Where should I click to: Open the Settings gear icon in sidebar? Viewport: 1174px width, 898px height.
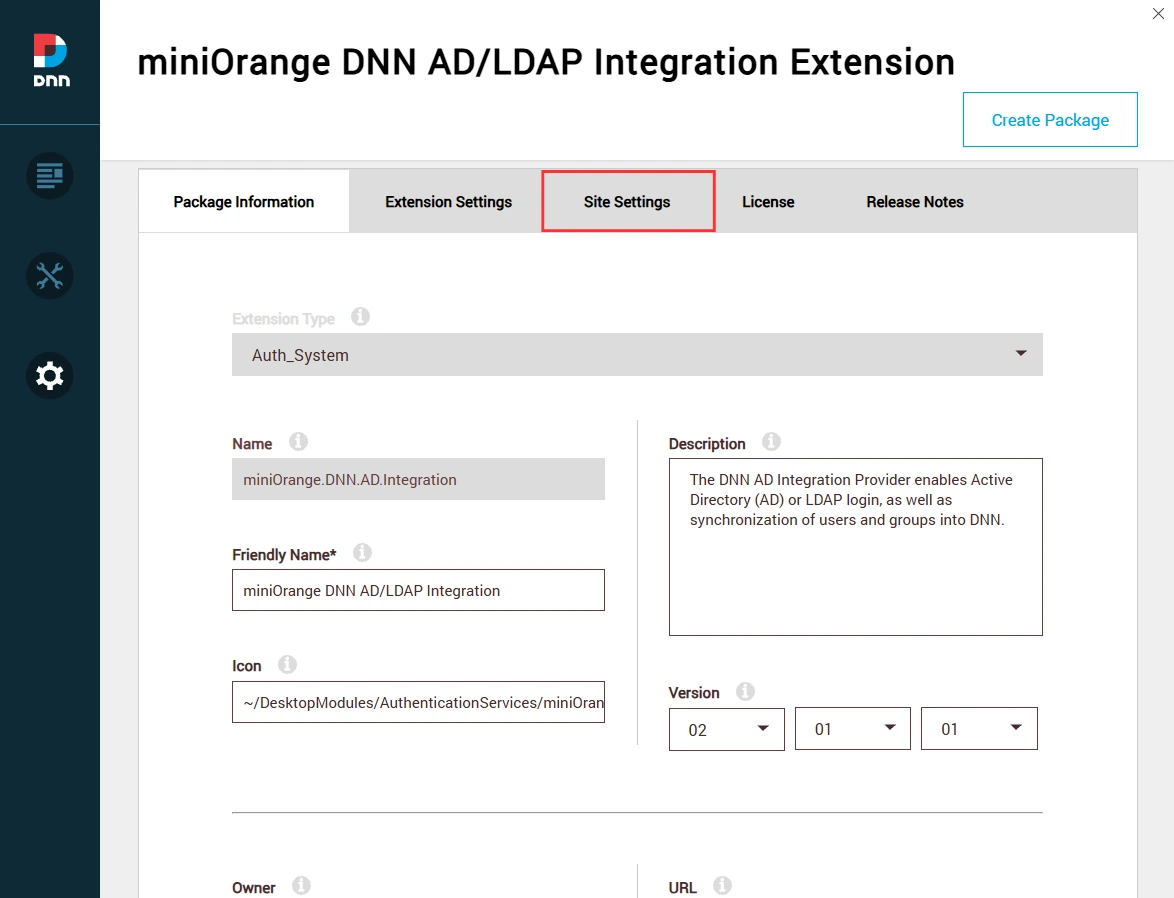click(x=49, y=375)
